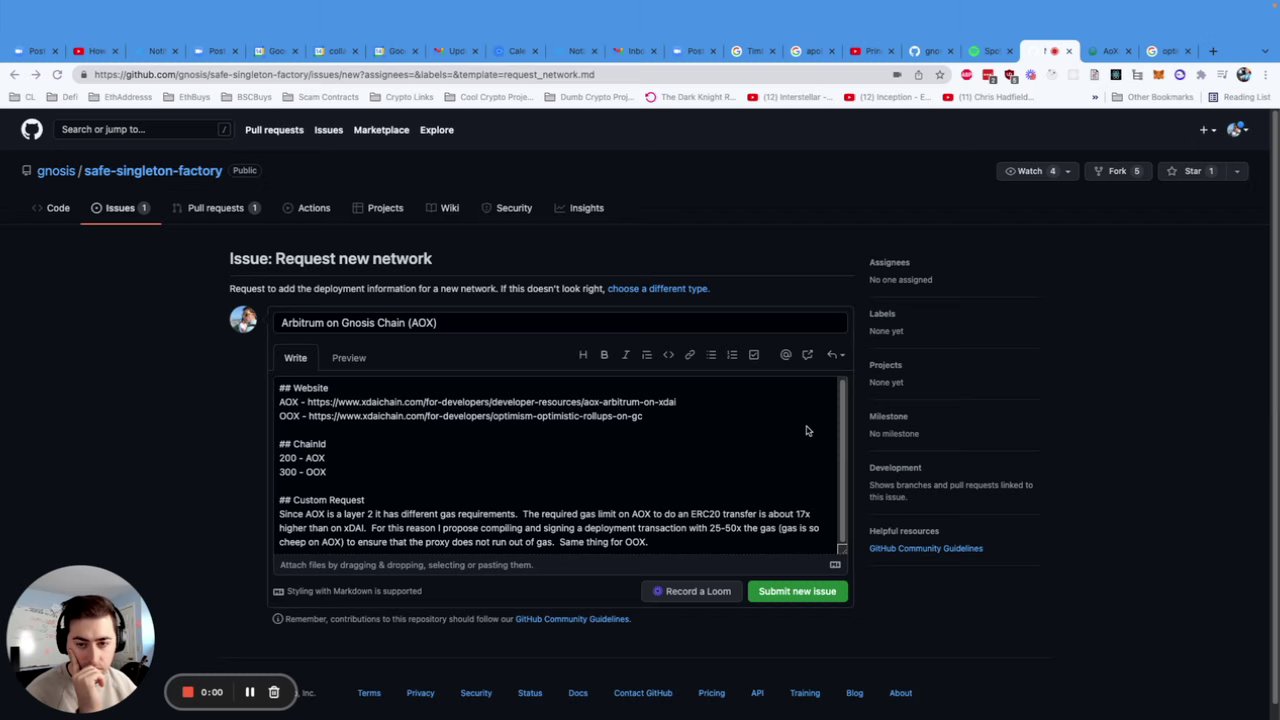Open Reading List
The image size is (1280, 720).
1239,97
